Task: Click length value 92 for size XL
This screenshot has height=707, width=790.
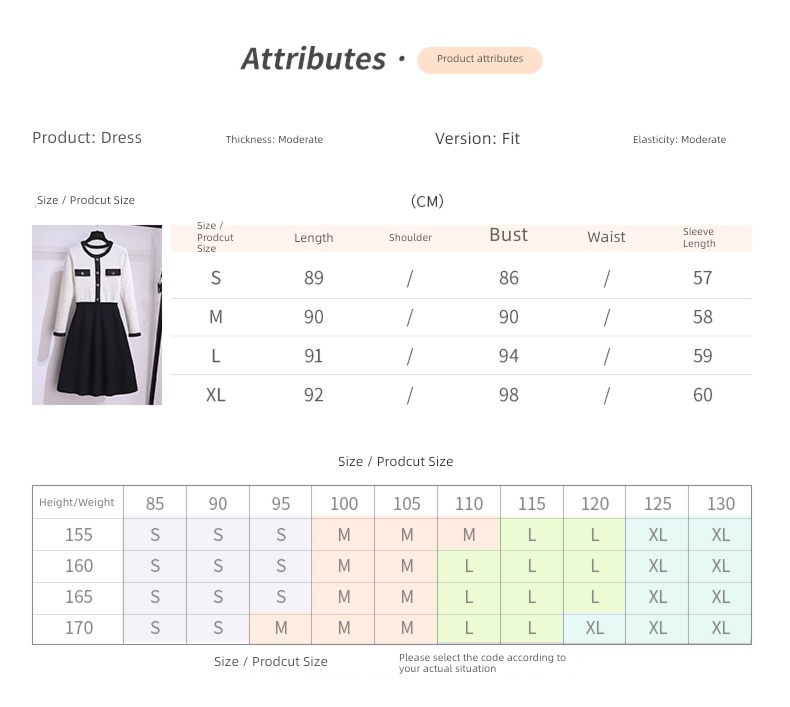Action: coord(313,395)
